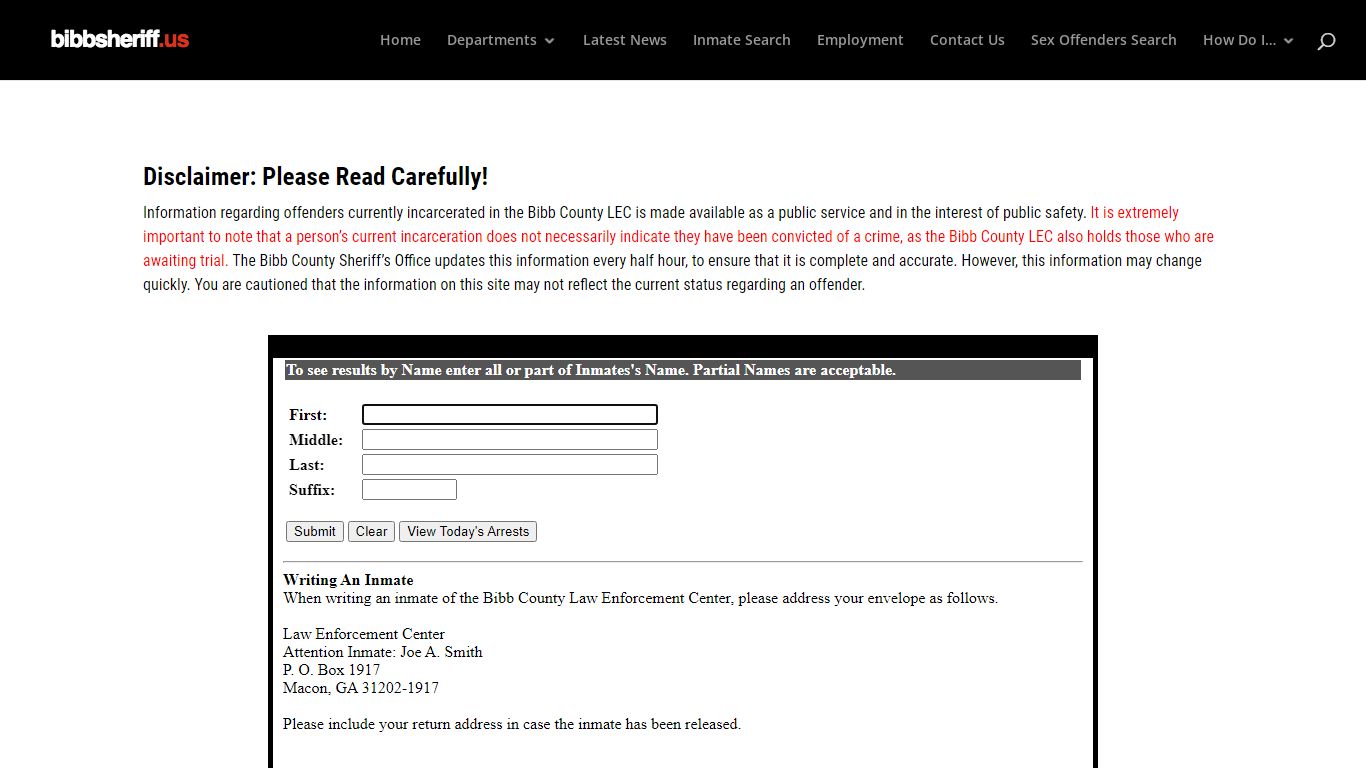
Task: Select the 'Disclaimer: Please Read Carefully!' heading
Action: click(316, 177)
